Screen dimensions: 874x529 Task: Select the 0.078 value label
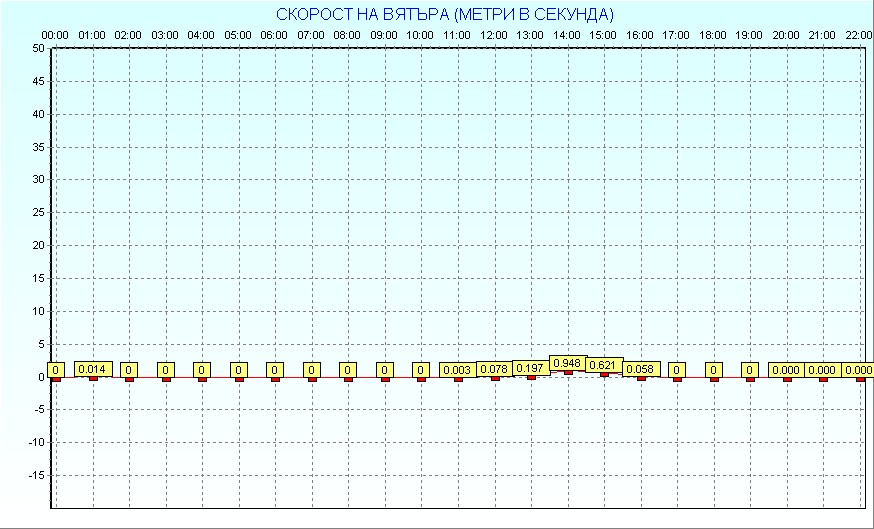point(494,369)
